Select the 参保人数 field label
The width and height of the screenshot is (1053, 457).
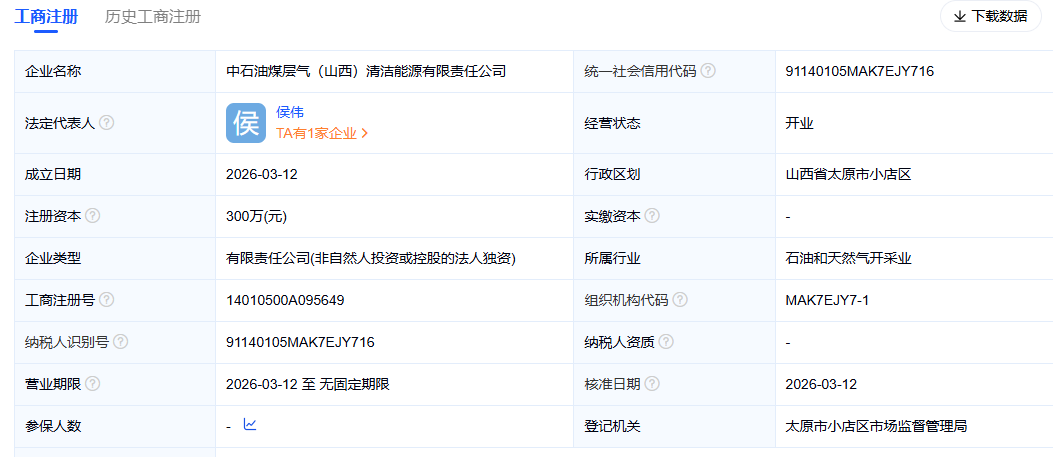53,426
